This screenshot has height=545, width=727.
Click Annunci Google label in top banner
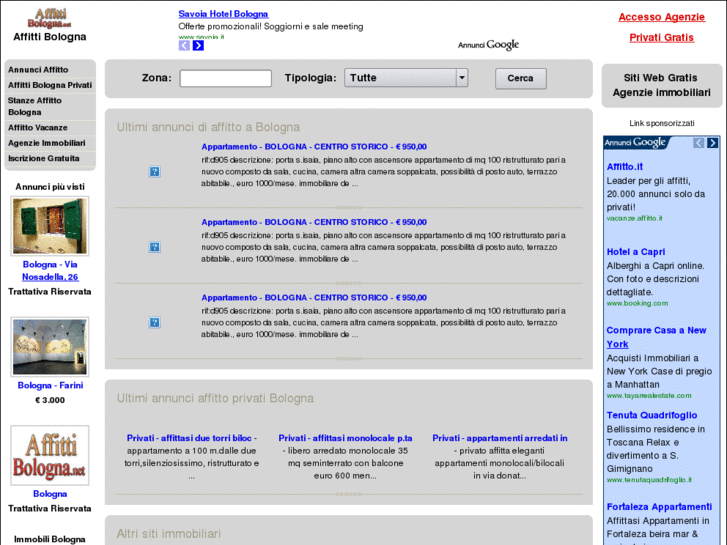[488, 45]
